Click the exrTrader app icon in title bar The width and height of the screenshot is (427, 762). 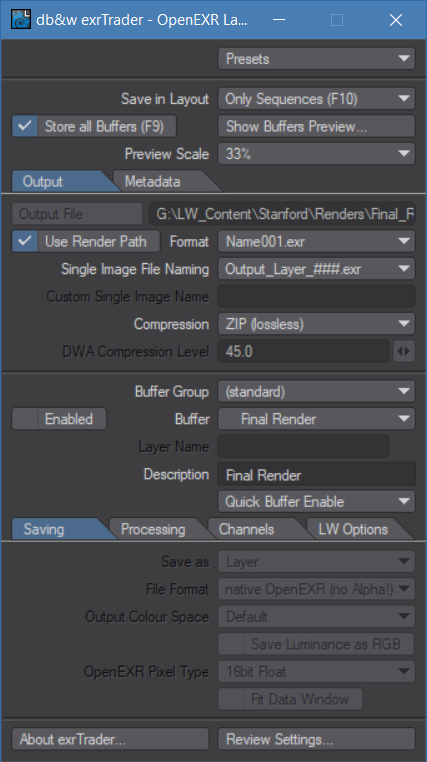pyautogui.click(x=20, y=19)
